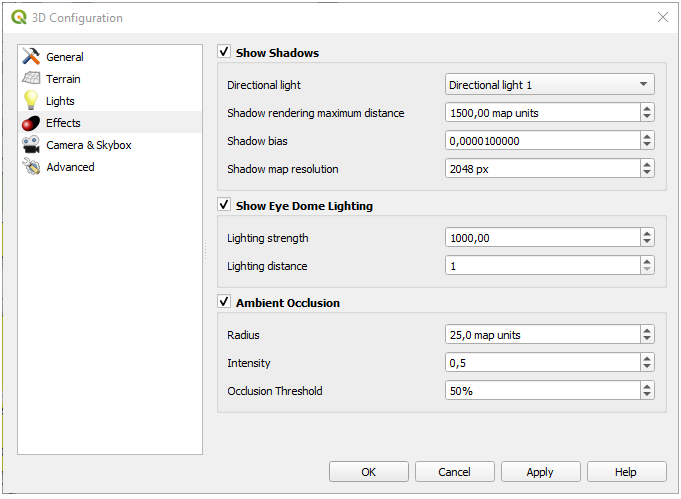Click the QGIS logo in title bar

coord(19,17)
